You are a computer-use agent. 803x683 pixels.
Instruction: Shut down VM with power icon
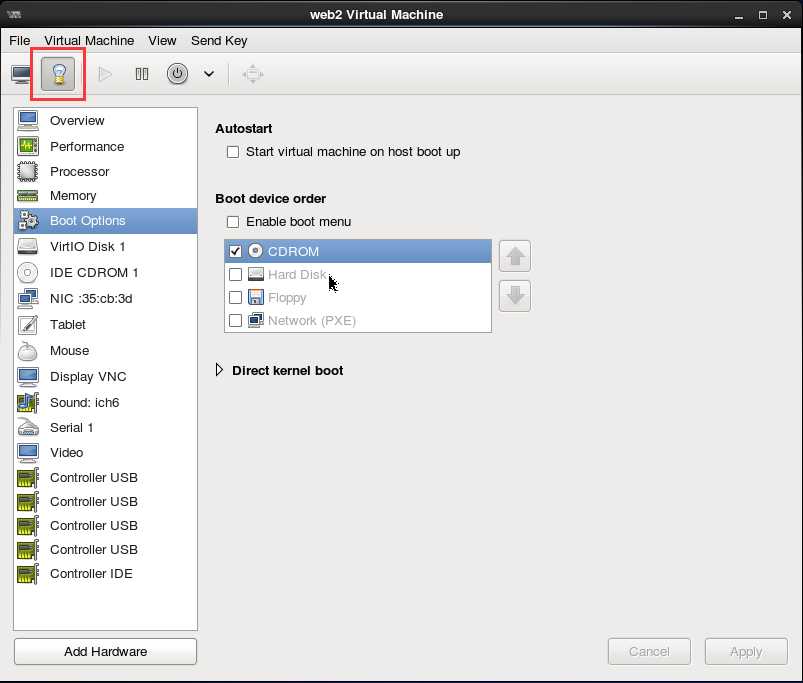tap(177, 74)
